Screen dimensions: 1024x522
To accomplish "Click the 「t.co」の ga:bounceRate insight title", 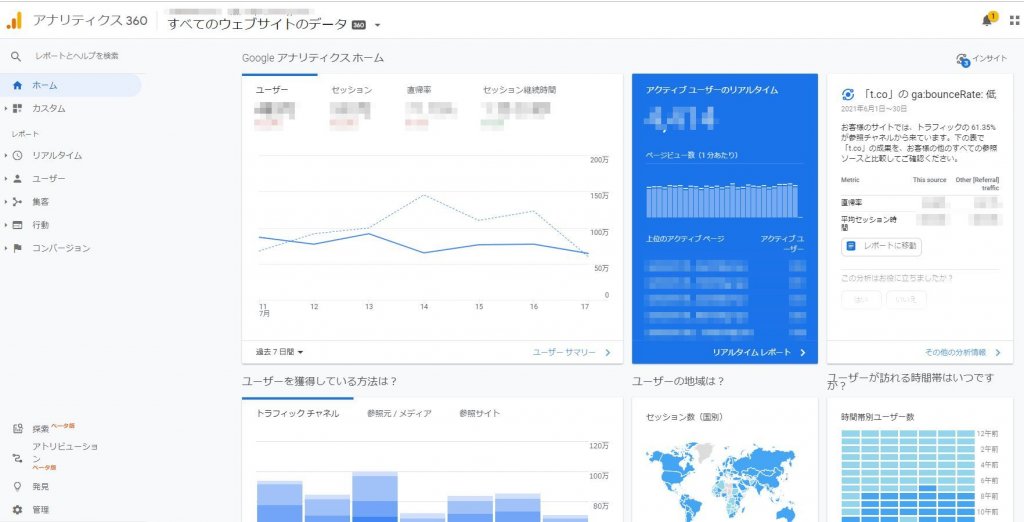I will [x=929, y=94].
